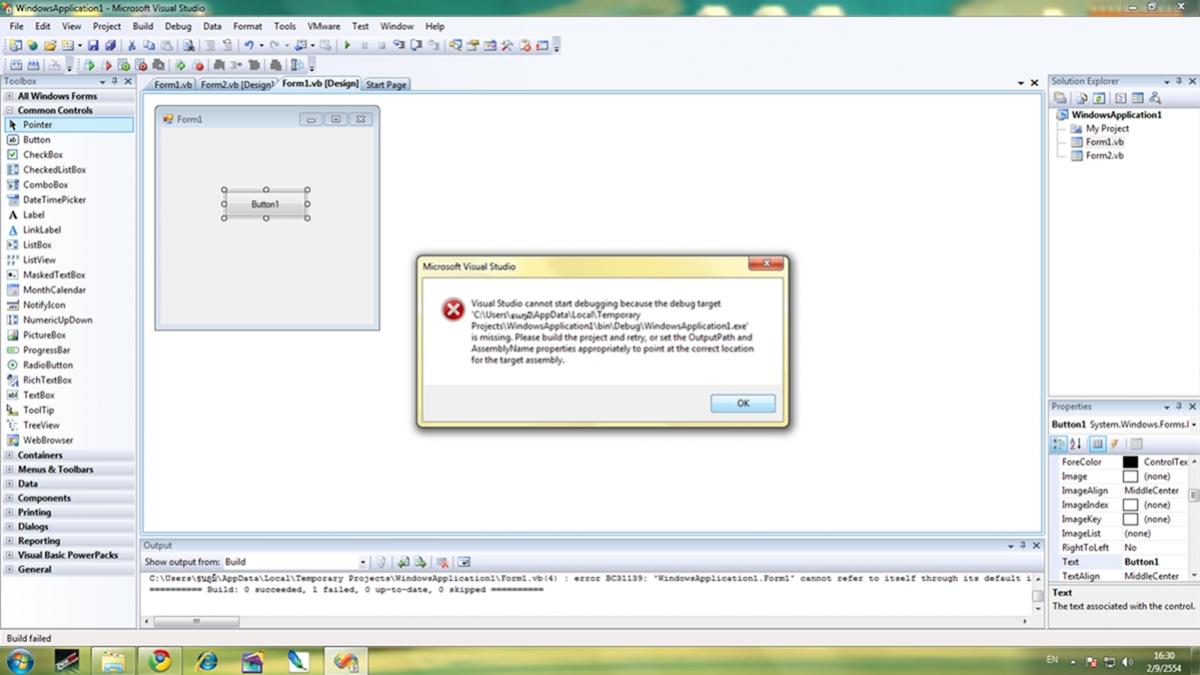
Task: Expand All Windows Forms toolbox group
Action: point(10,96)
